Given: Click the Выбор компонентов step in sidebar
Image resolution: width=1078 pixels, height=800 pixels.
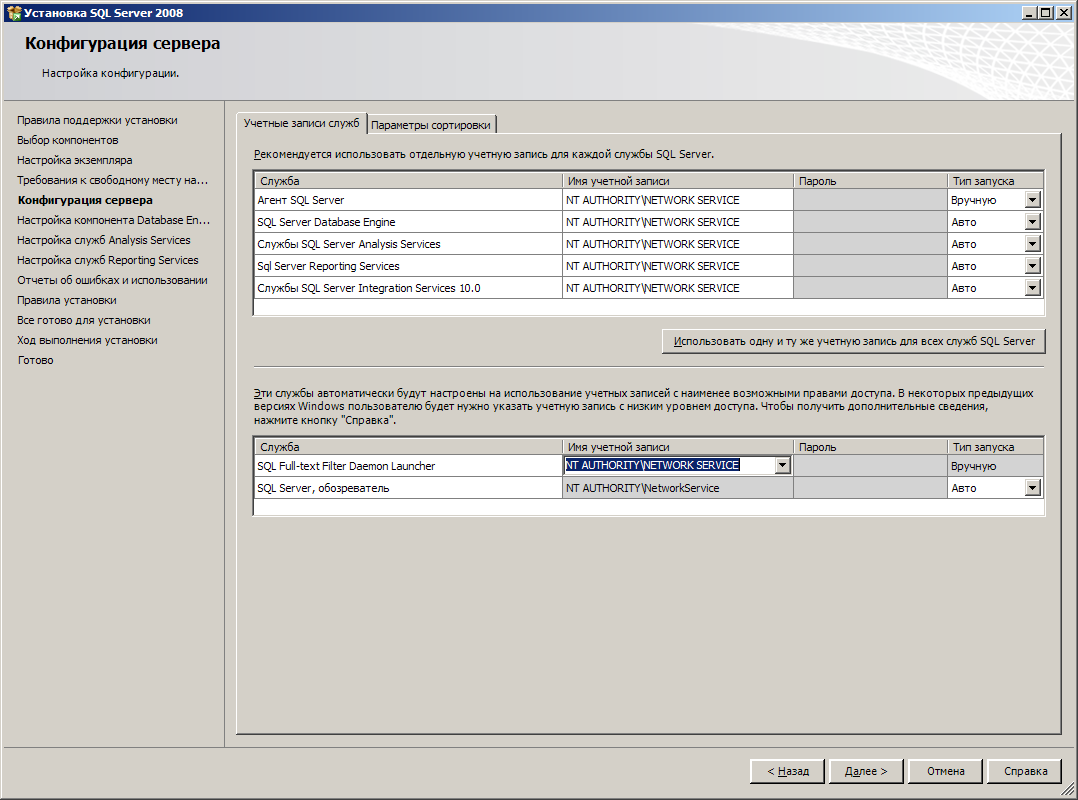Looking at the screenshot, I should click(x=67, y=140).
